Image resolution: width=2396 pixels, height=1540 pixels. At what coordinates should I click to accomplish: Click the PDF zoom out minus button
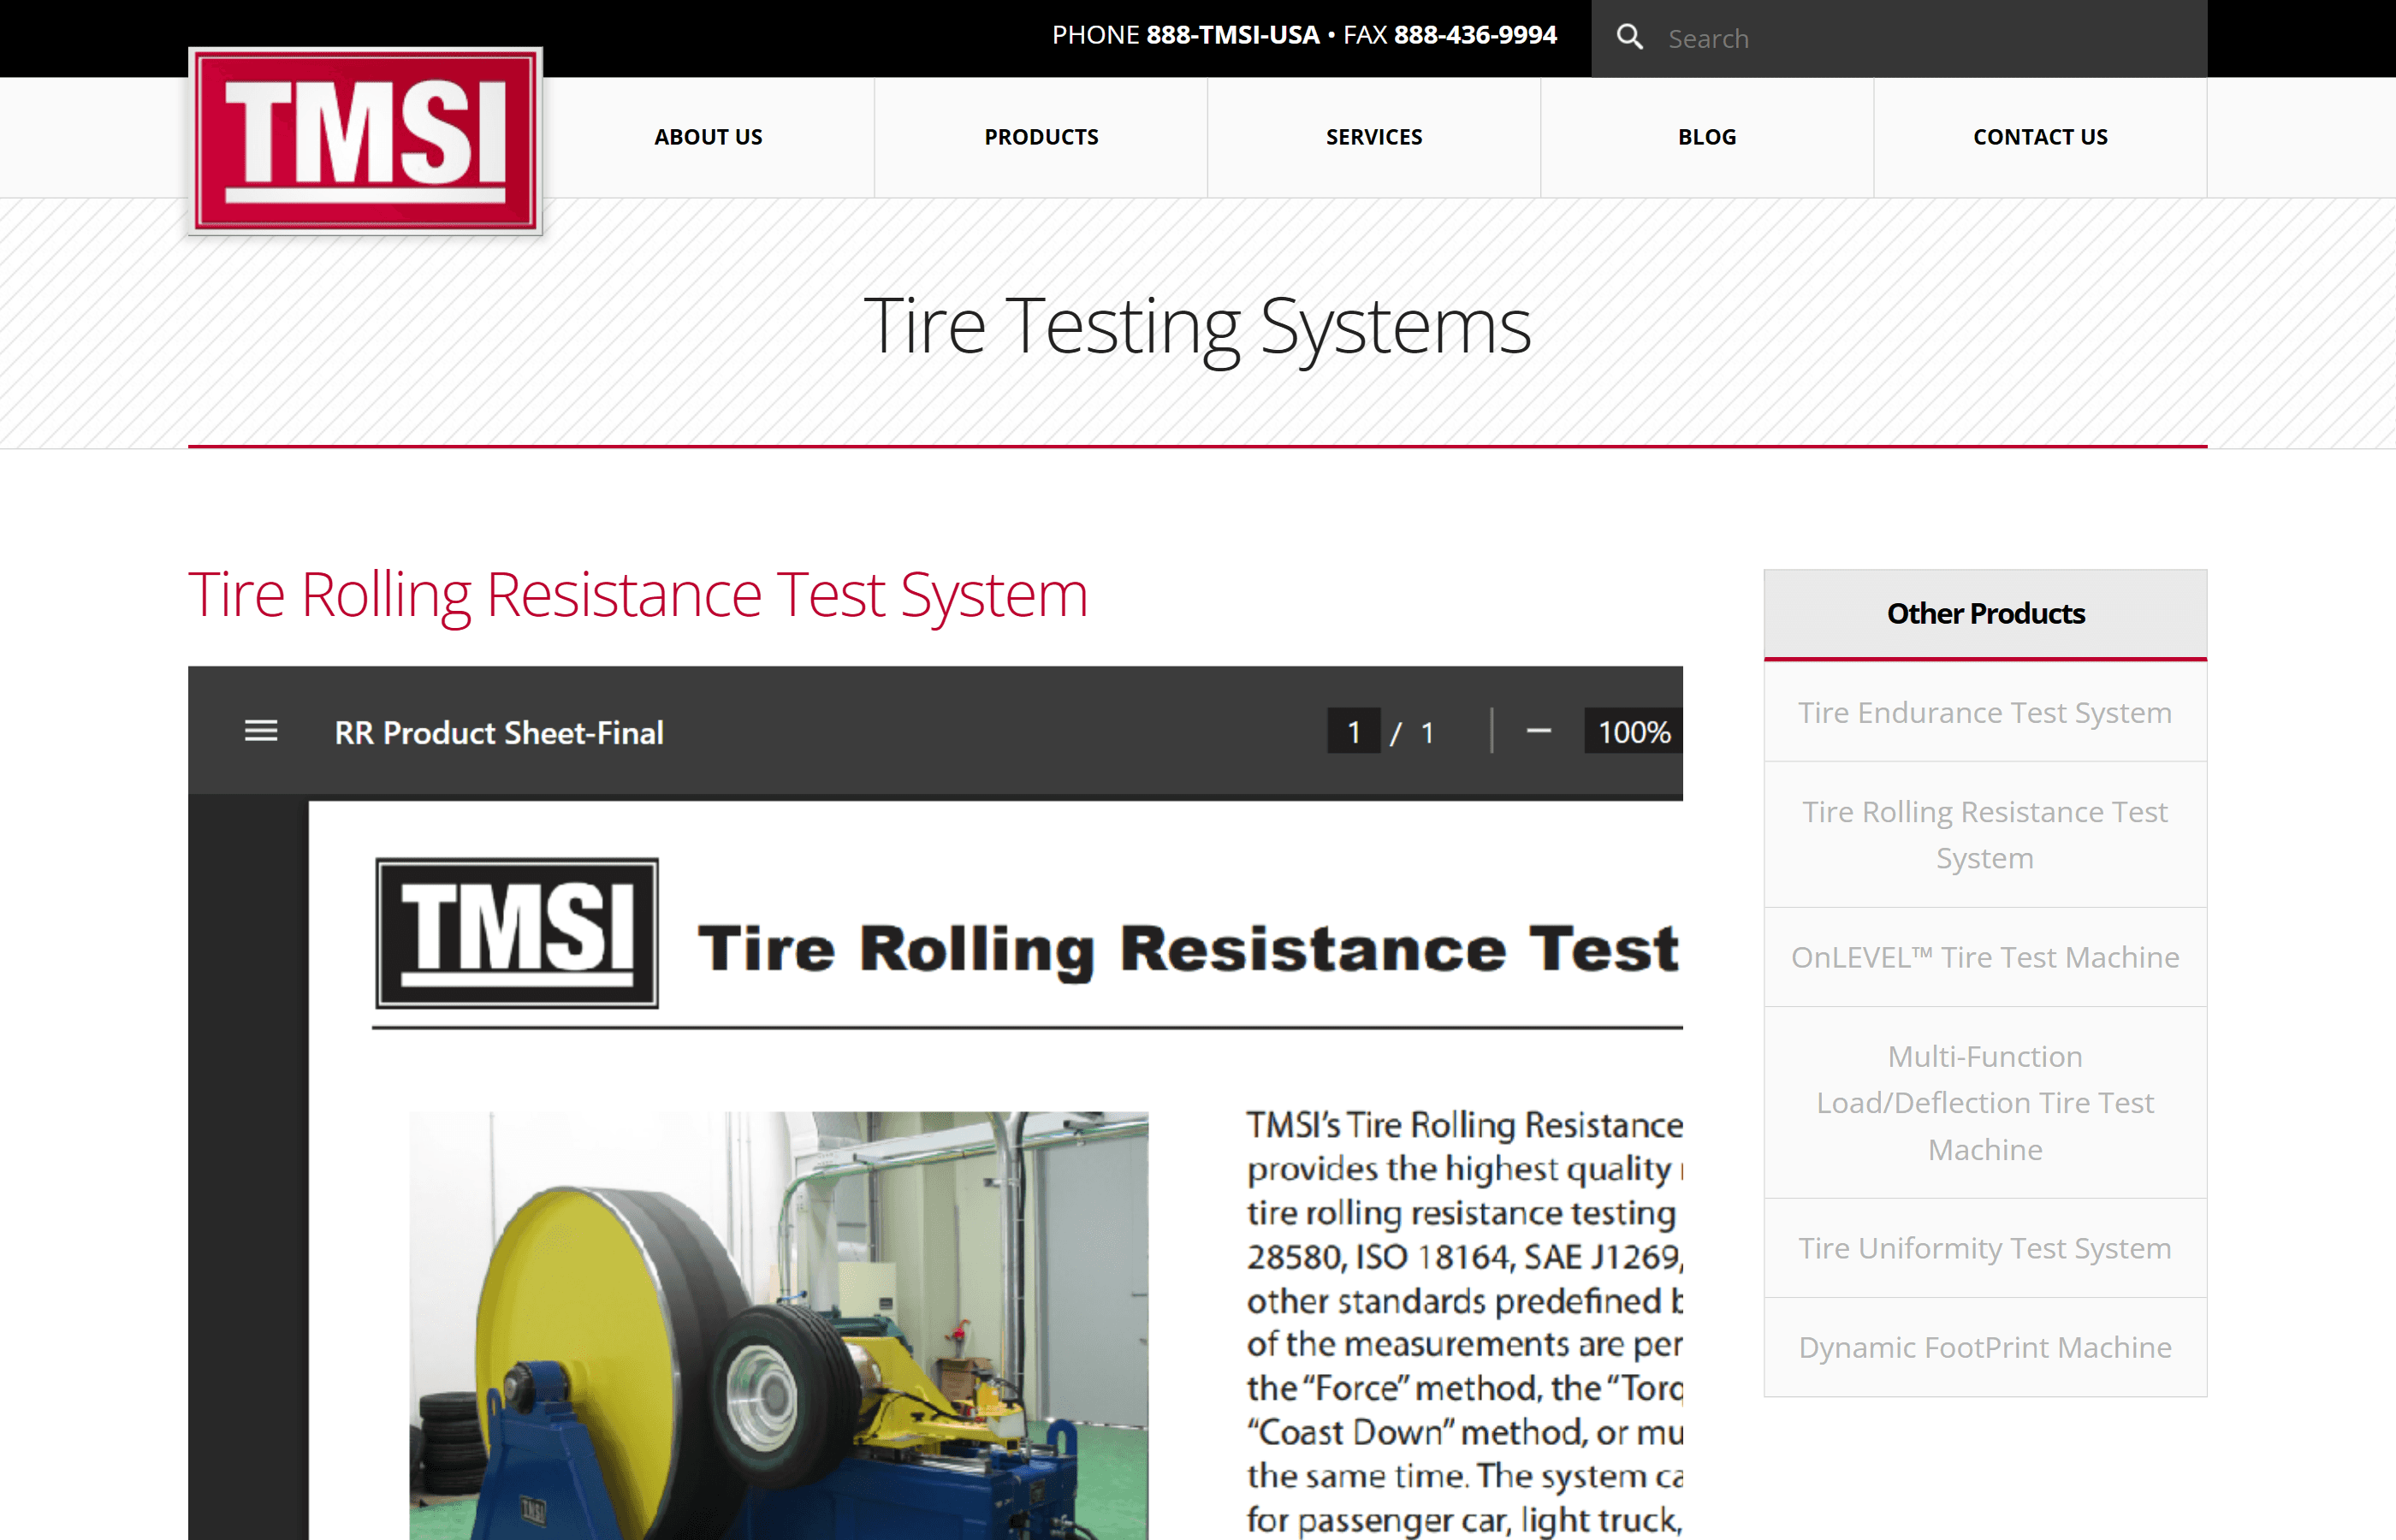click(1538, 731)
